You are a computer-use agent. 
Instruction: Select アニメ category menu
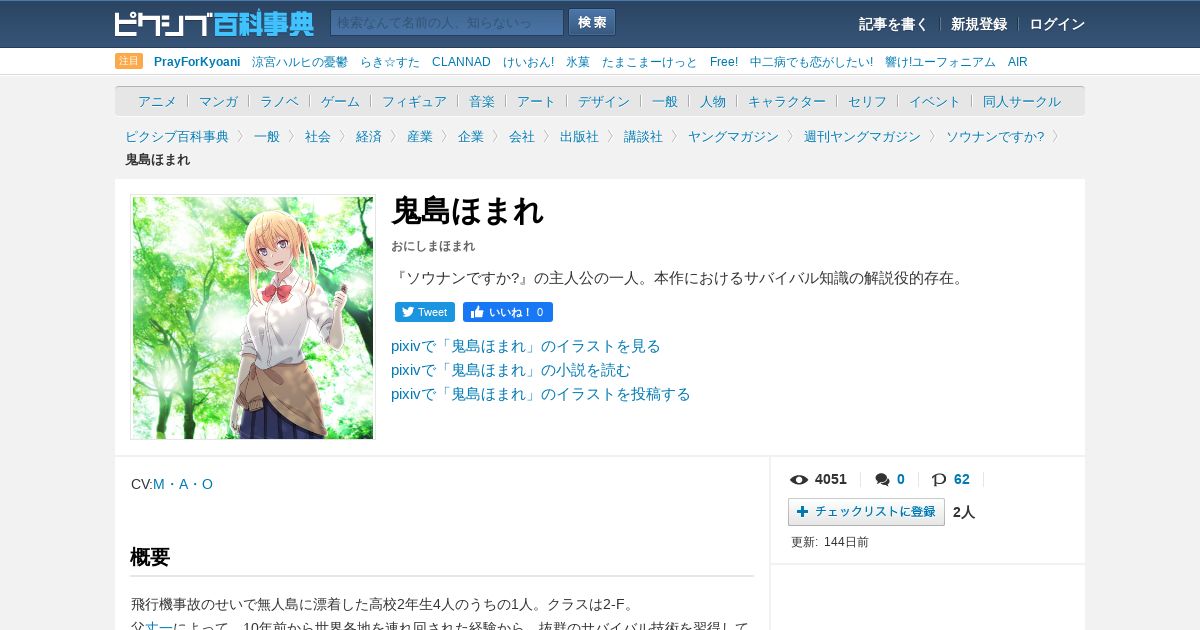click(157, 101)
